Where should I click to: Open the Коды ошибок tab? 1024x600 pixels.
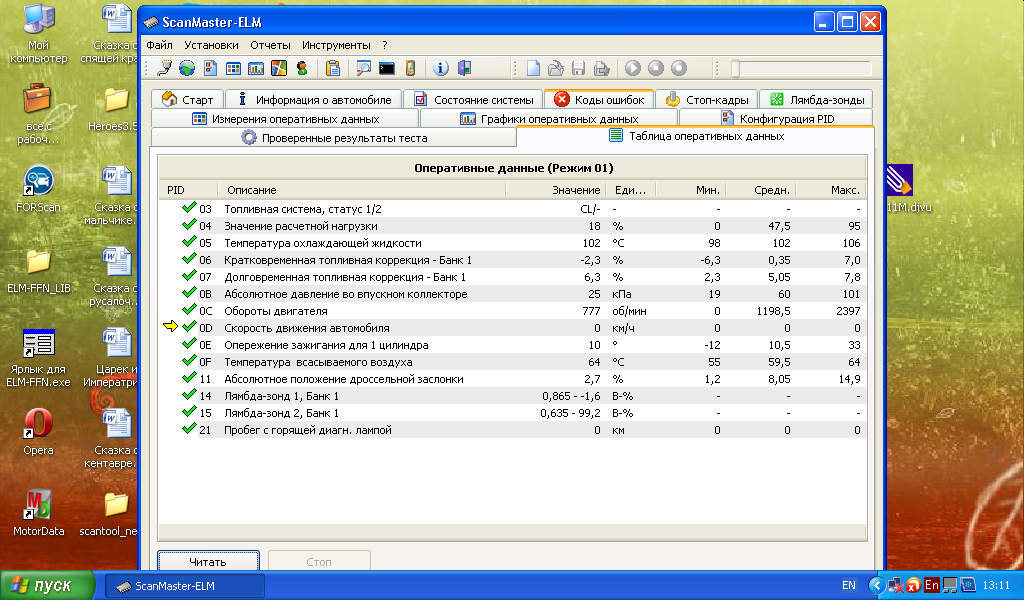599,99
